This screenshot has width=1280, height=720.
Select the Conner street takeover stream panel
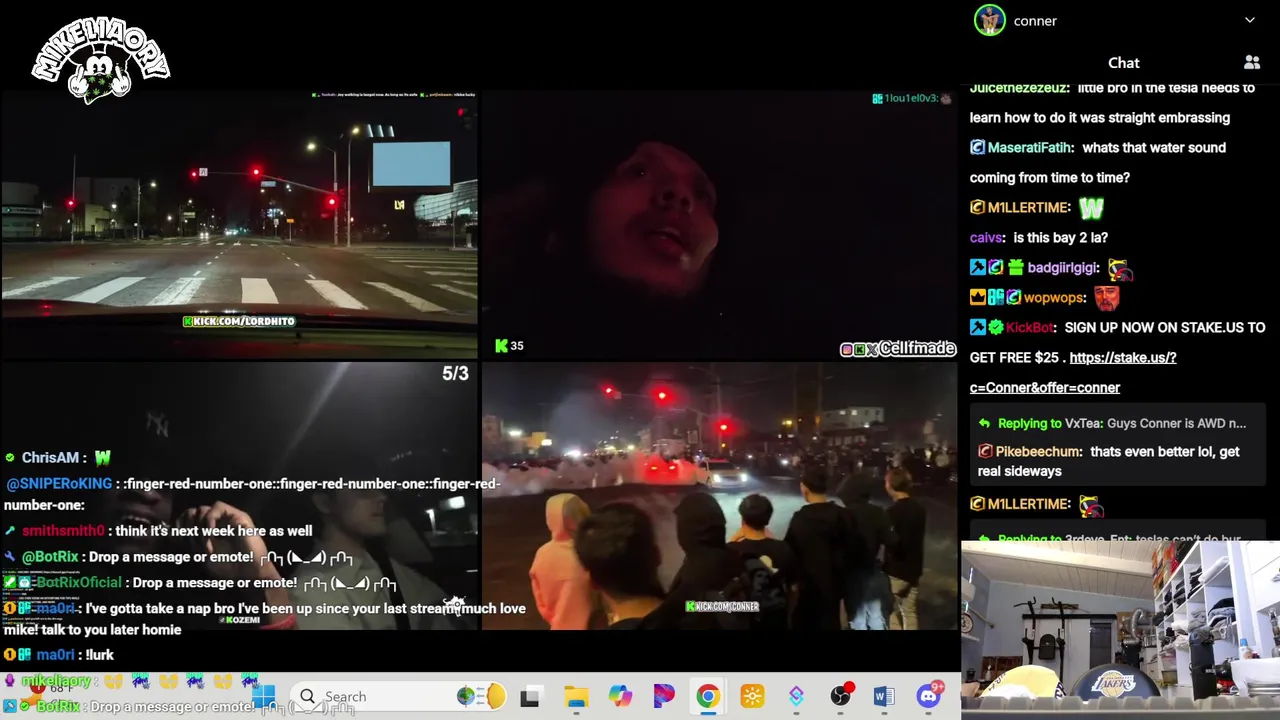(719, 496)
